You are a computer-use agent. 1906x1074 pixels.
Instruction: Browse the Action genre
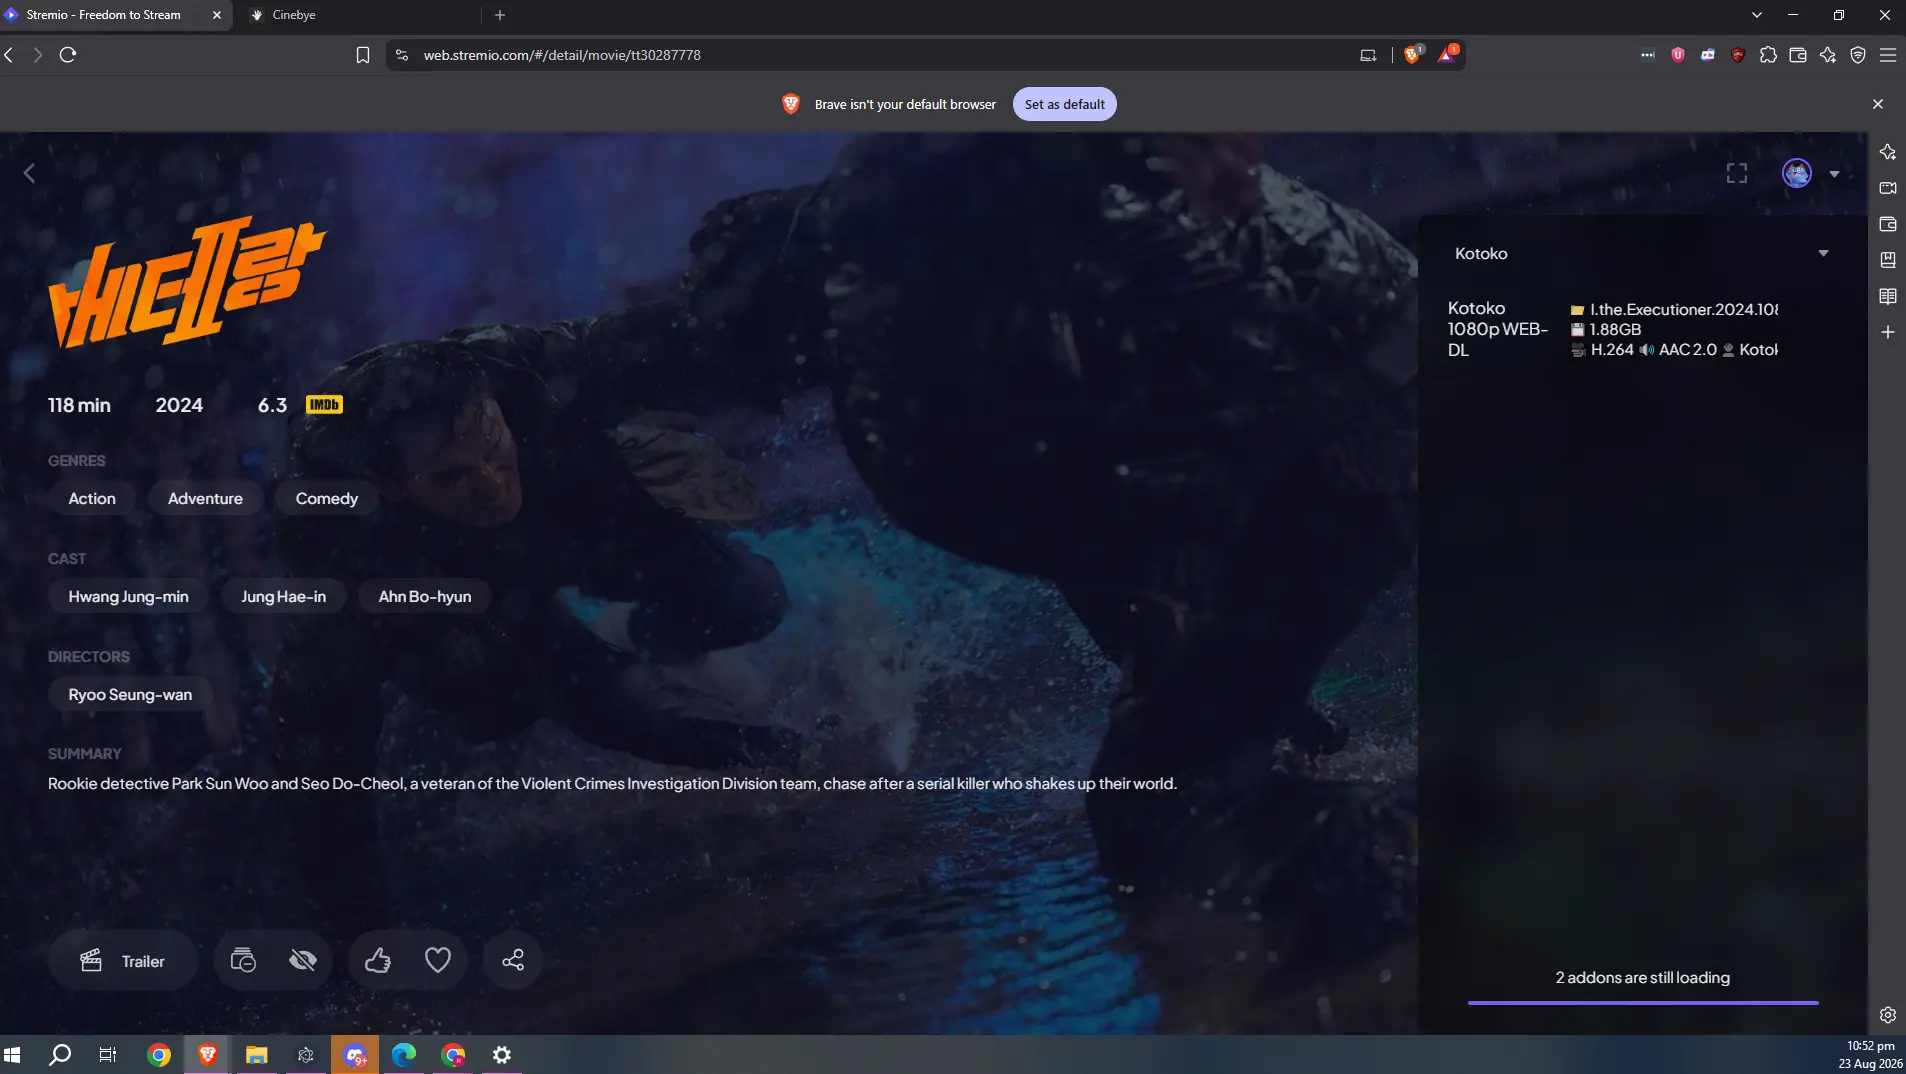coord(92,499)
